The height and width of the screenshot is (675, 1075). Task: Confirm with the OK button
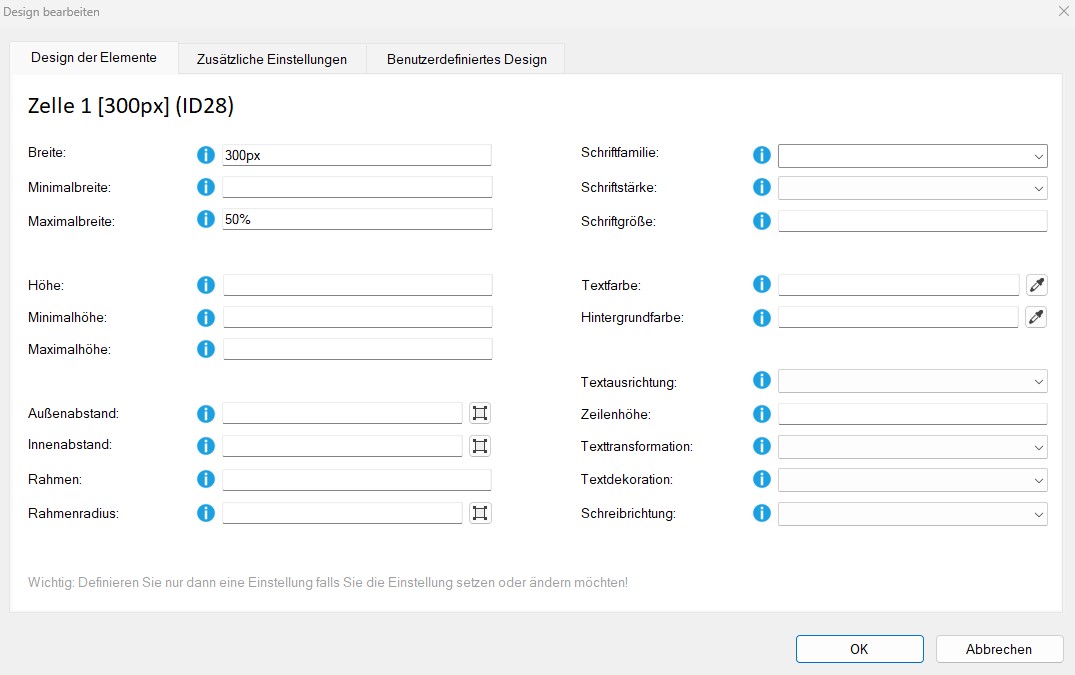pos(859,649)
